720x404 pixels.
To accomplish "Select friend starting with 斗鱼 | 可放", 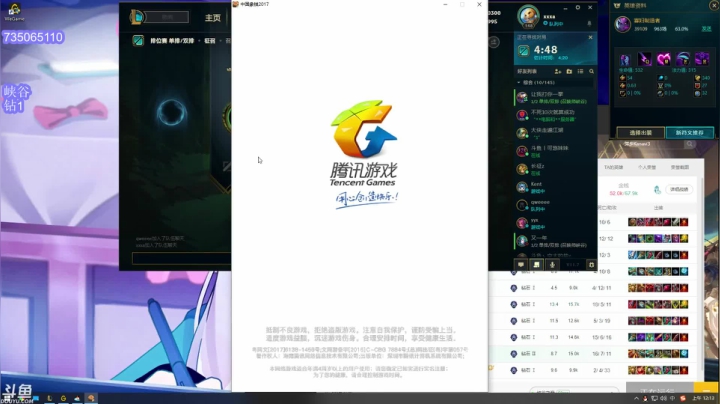I will pos(555,152).
